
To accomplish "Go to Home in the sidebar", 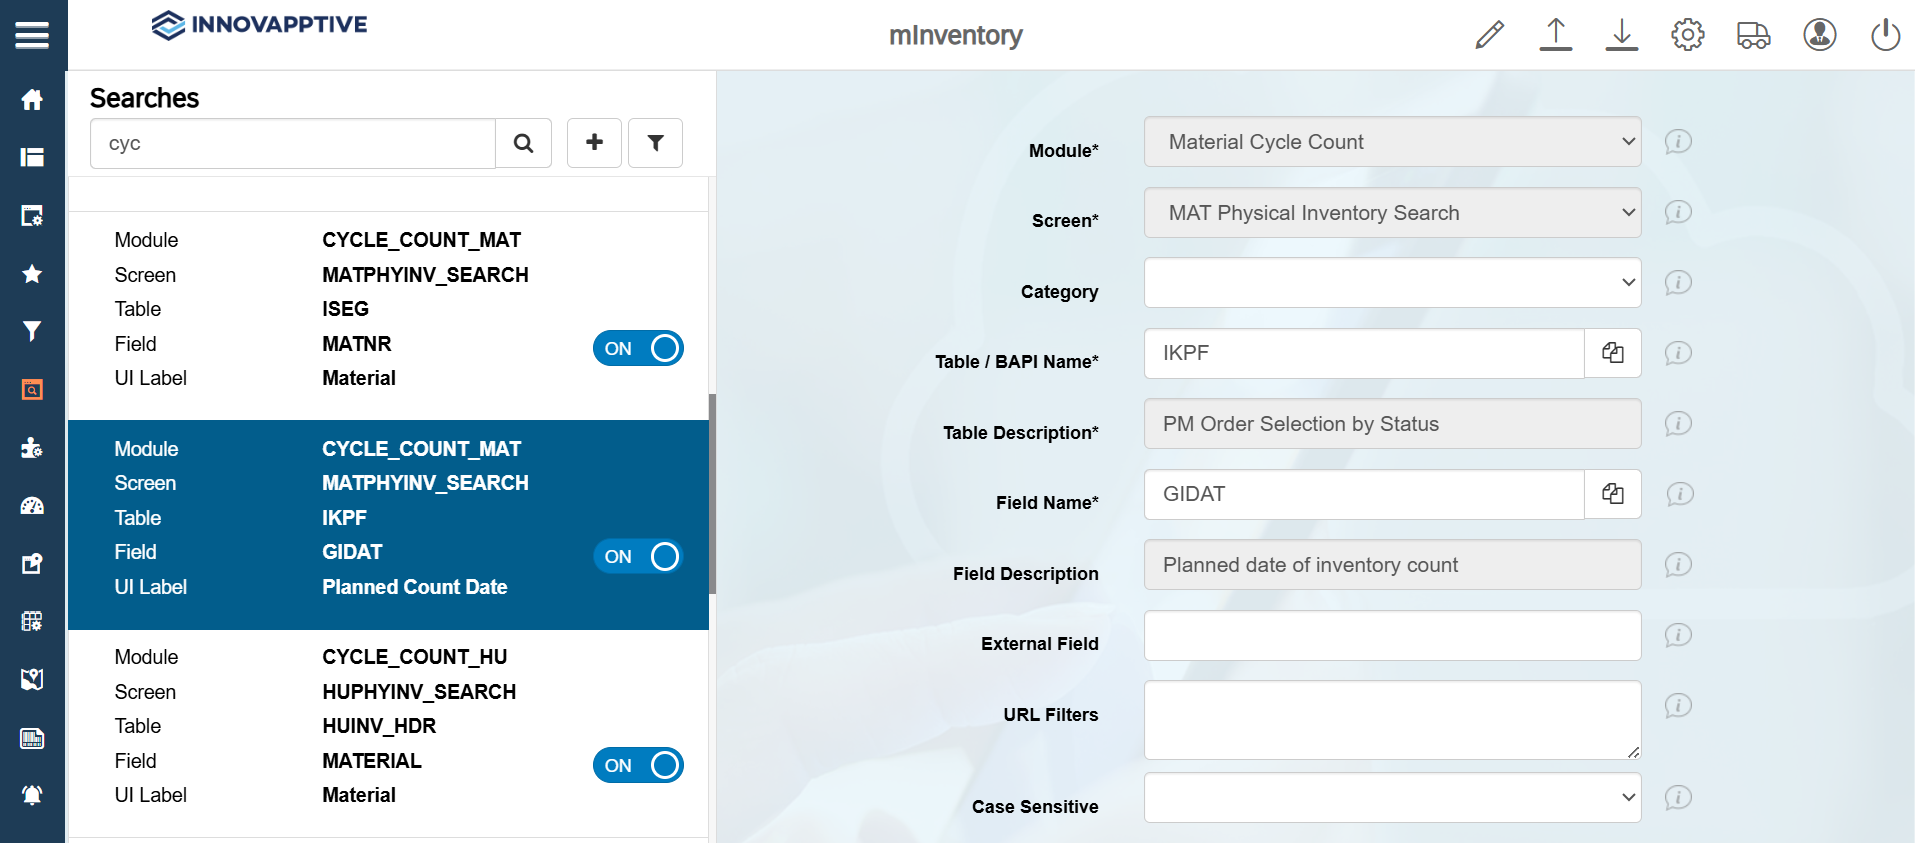I will coord(32,100).
